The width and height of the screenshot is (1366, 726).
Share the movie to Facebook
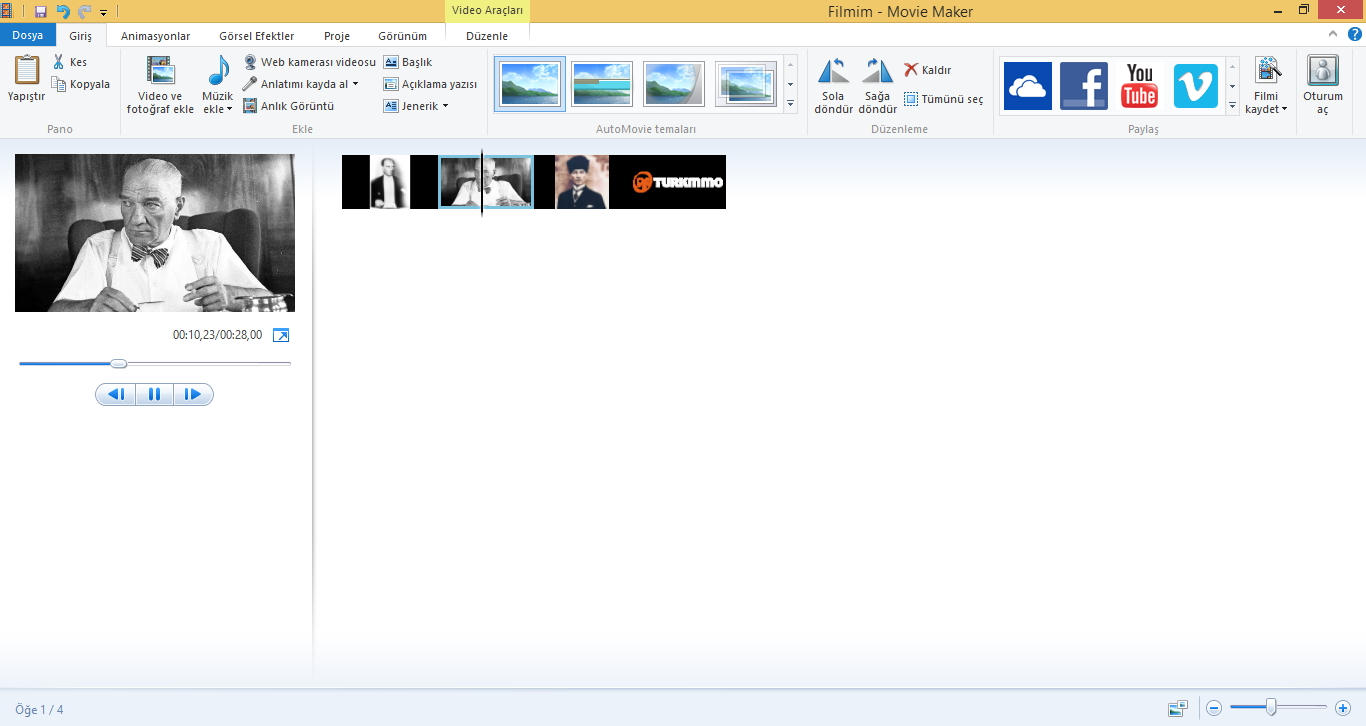point(1084,86)
